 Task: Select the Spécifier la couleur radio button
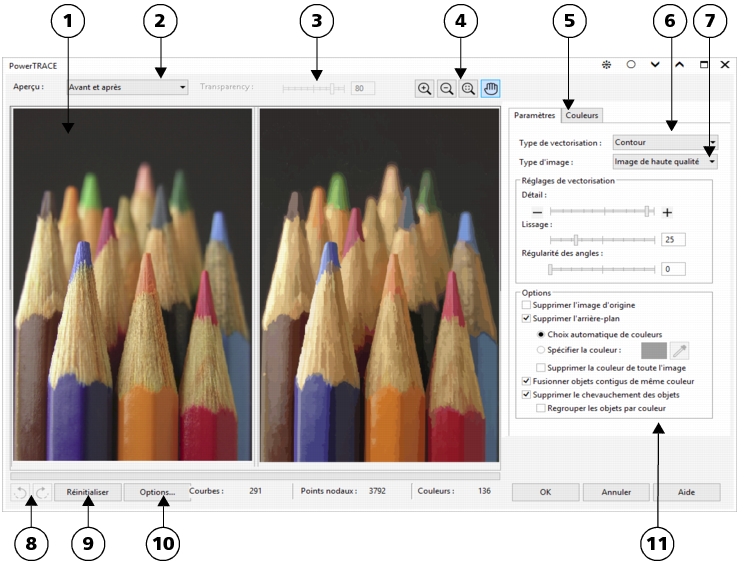click(x=542, y=349)
